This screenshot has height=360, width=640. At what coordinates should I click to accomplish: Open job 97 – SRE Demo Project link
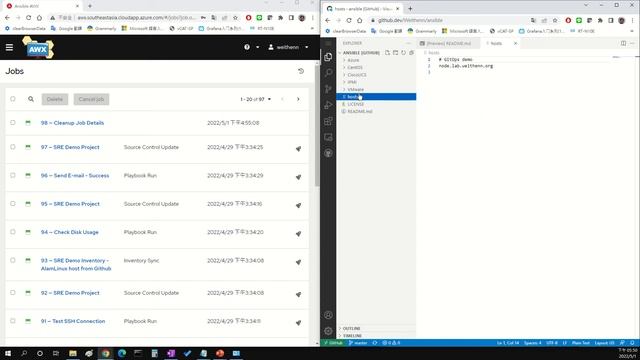click(70, 147)
